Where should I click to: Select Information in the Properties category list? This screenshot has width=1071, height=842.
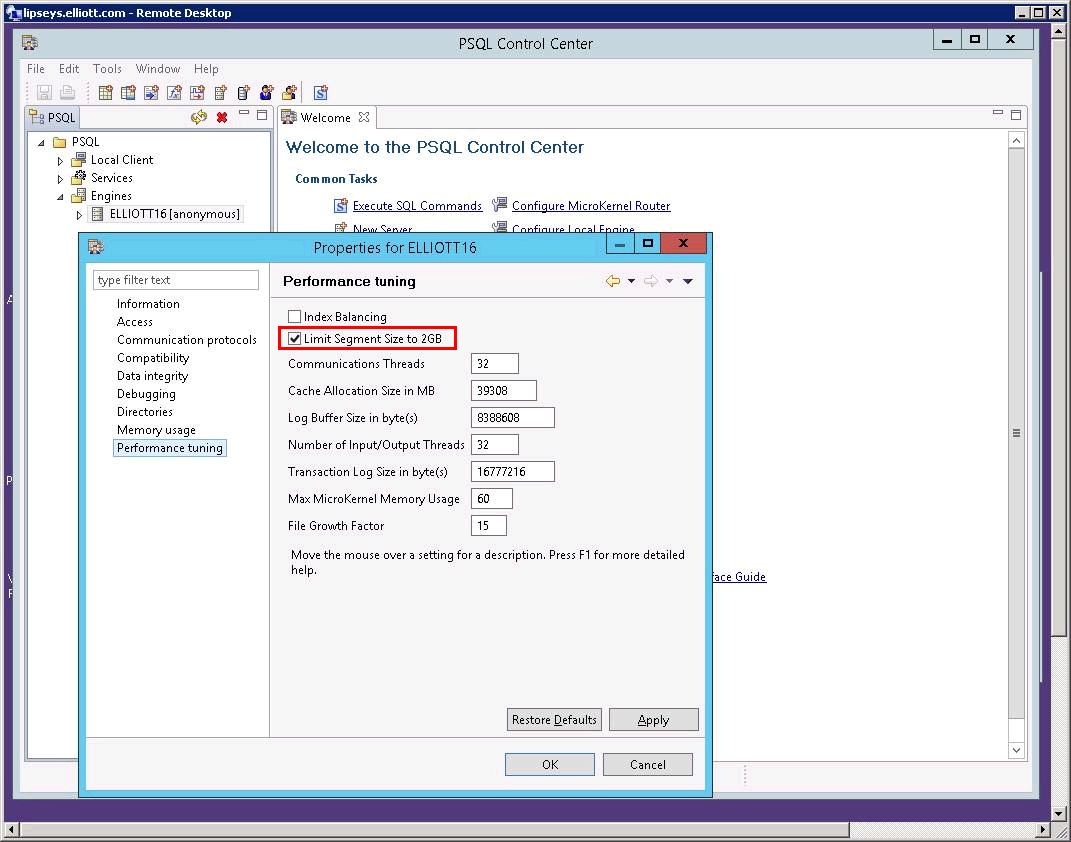148,304
